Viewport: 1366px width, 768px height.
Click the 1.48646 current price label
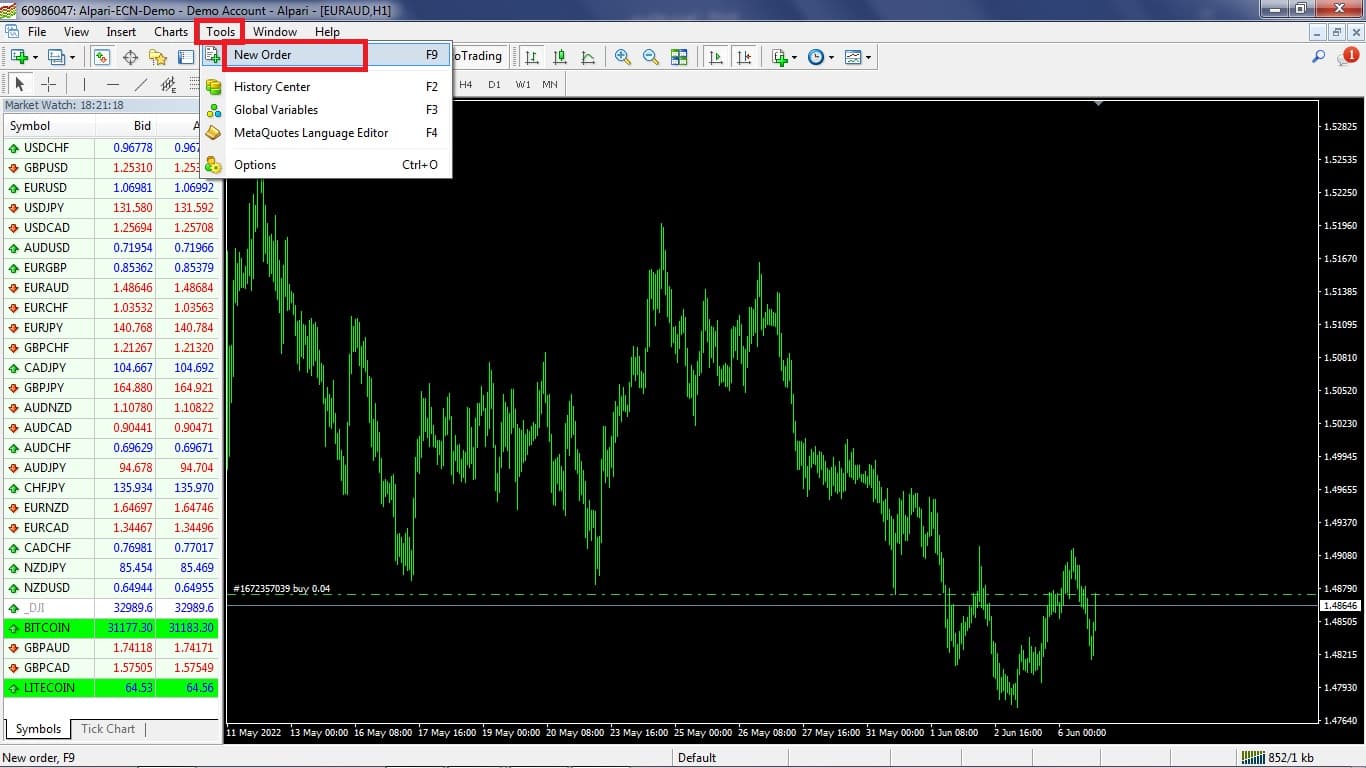pyautogui.click(x=1339, y=606)
